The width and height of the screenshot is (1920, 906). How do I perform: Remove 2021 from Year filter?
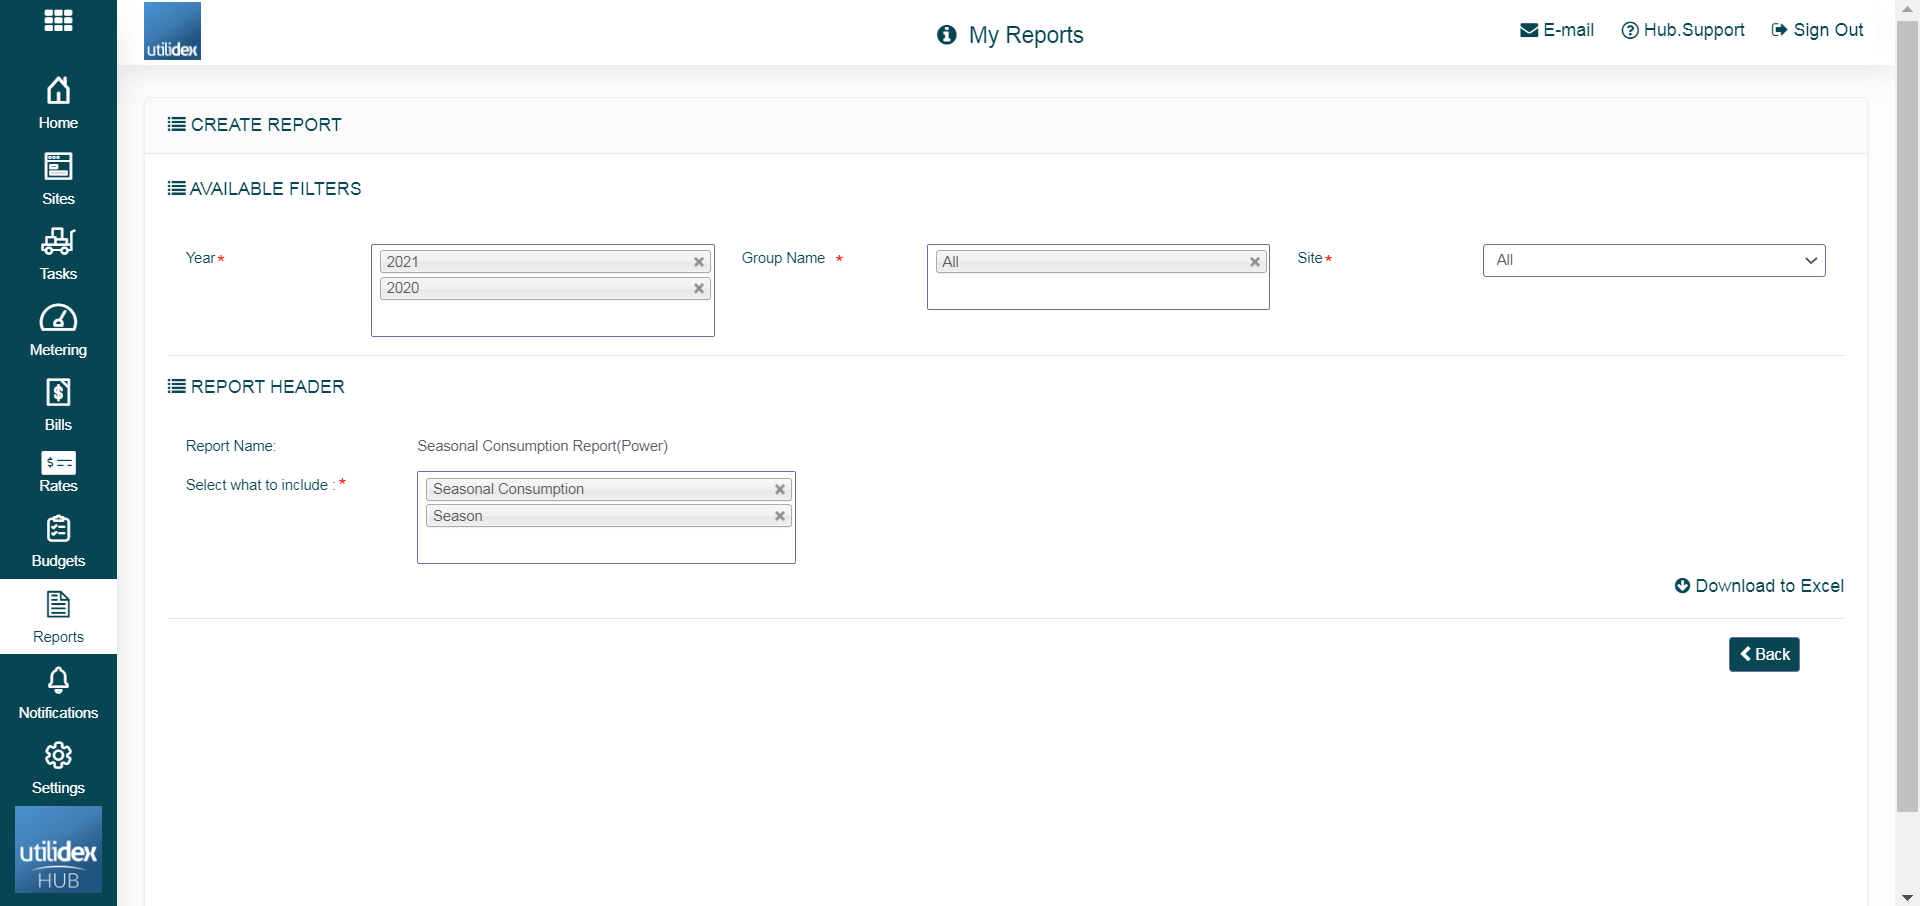(699, 262)
